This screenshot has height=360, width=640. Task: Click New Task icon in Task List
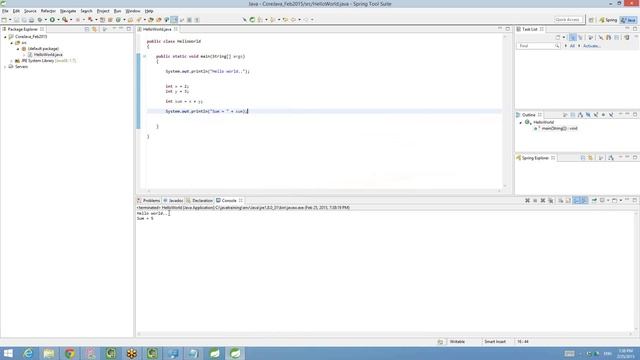point(558,37)
